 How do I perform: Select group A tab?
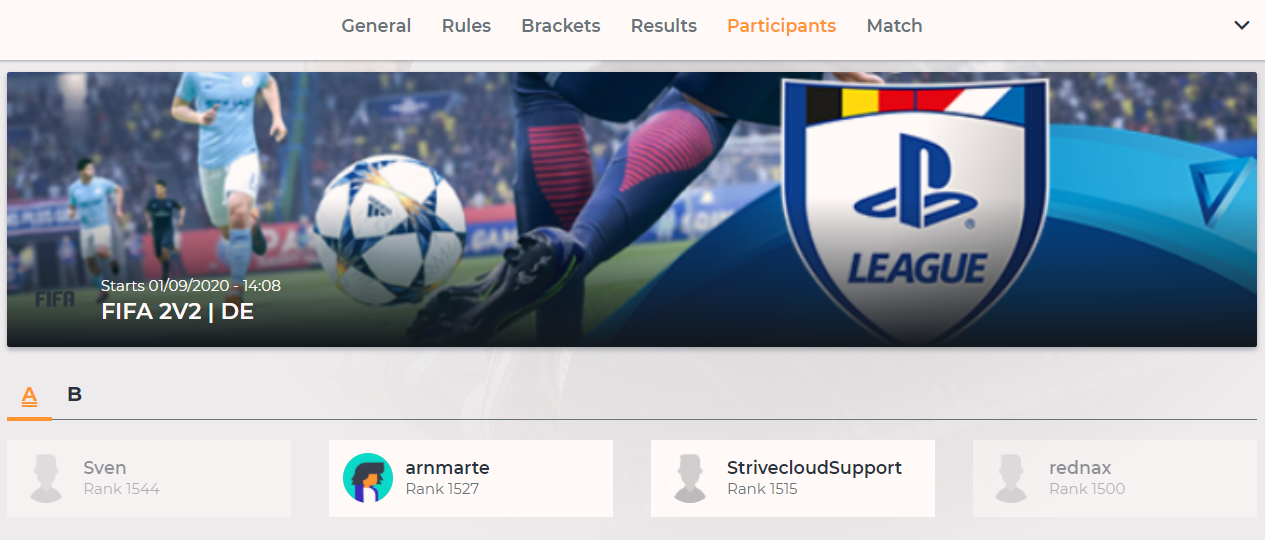[x=30, y=396]
